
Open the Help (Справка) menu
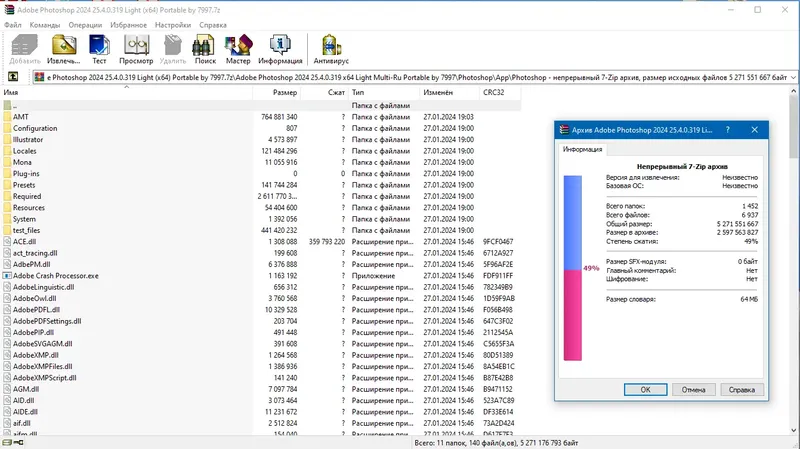[x=213, y=24]
